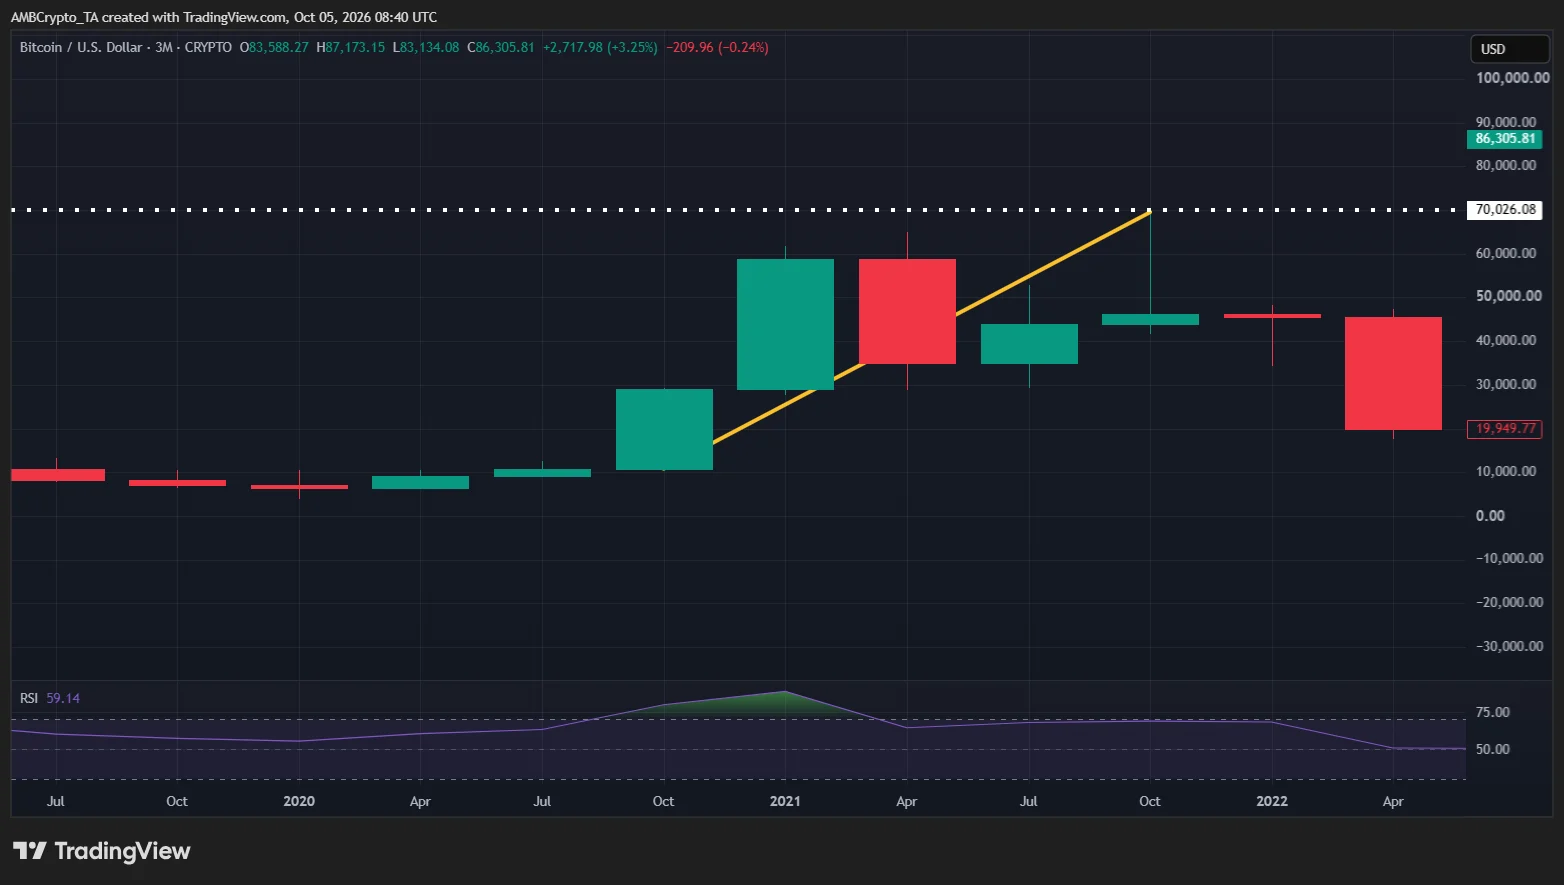Click the low price value 83,134.08
Image resolution: width=1564 pixels, height=885 pixels.
click(430, 47)
